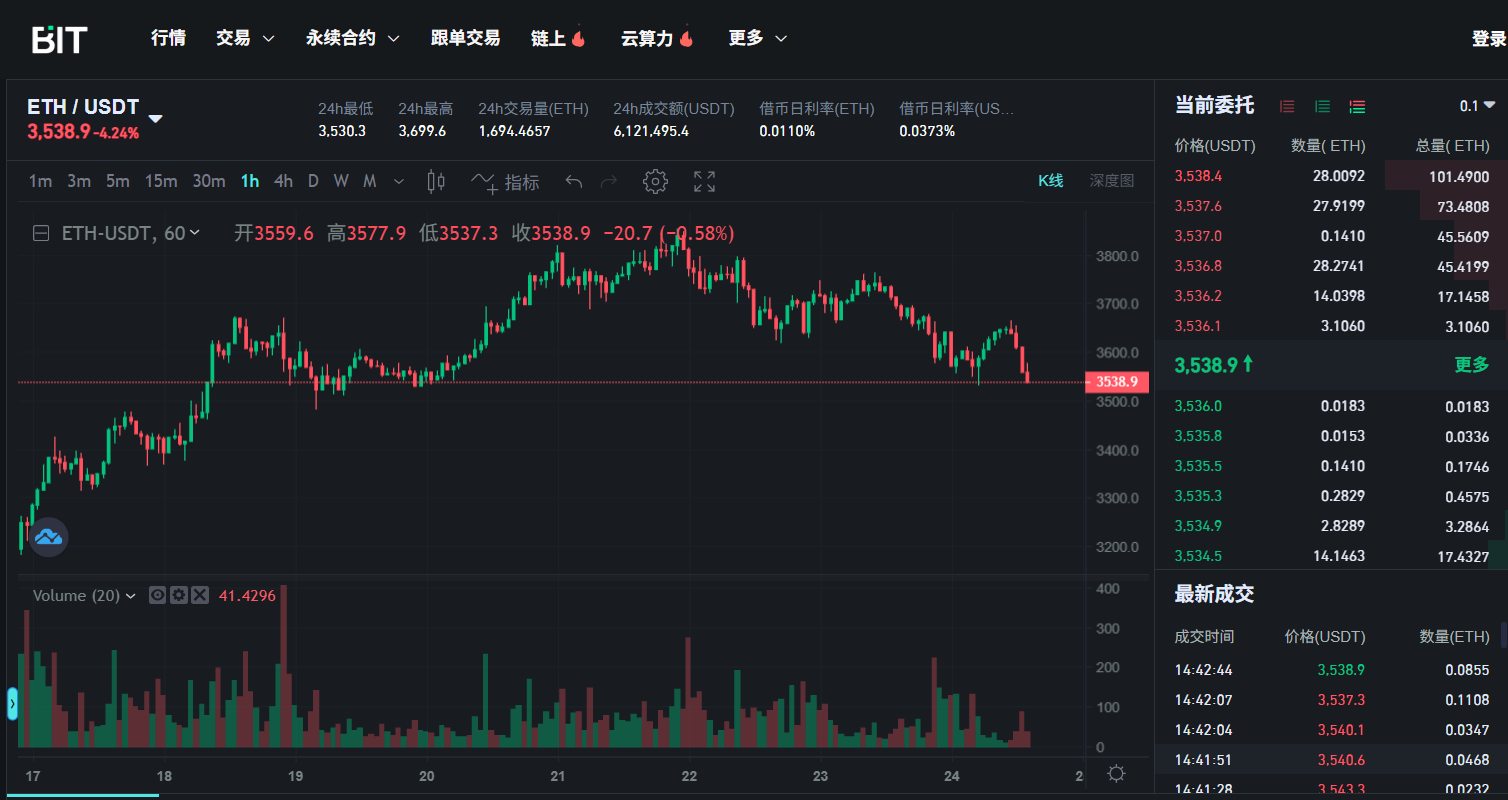Enter fullscreen chart mode
The image size is (1508, 800).
click(x=704, y=181)
